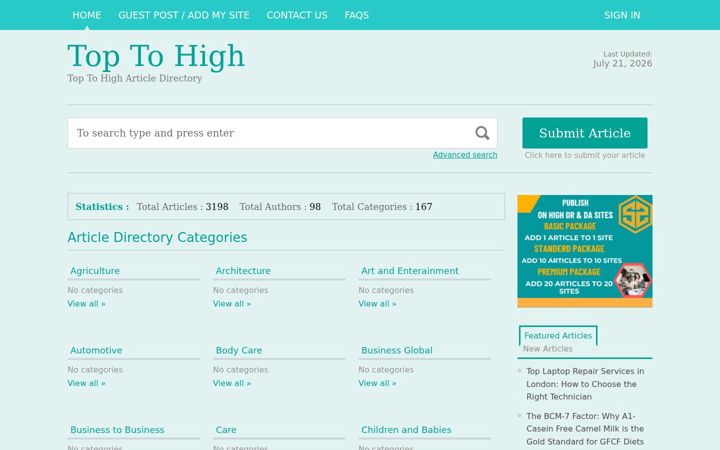
Task: Click the Last Updated date July 21, 2026
Action: (x=622, y=63)
